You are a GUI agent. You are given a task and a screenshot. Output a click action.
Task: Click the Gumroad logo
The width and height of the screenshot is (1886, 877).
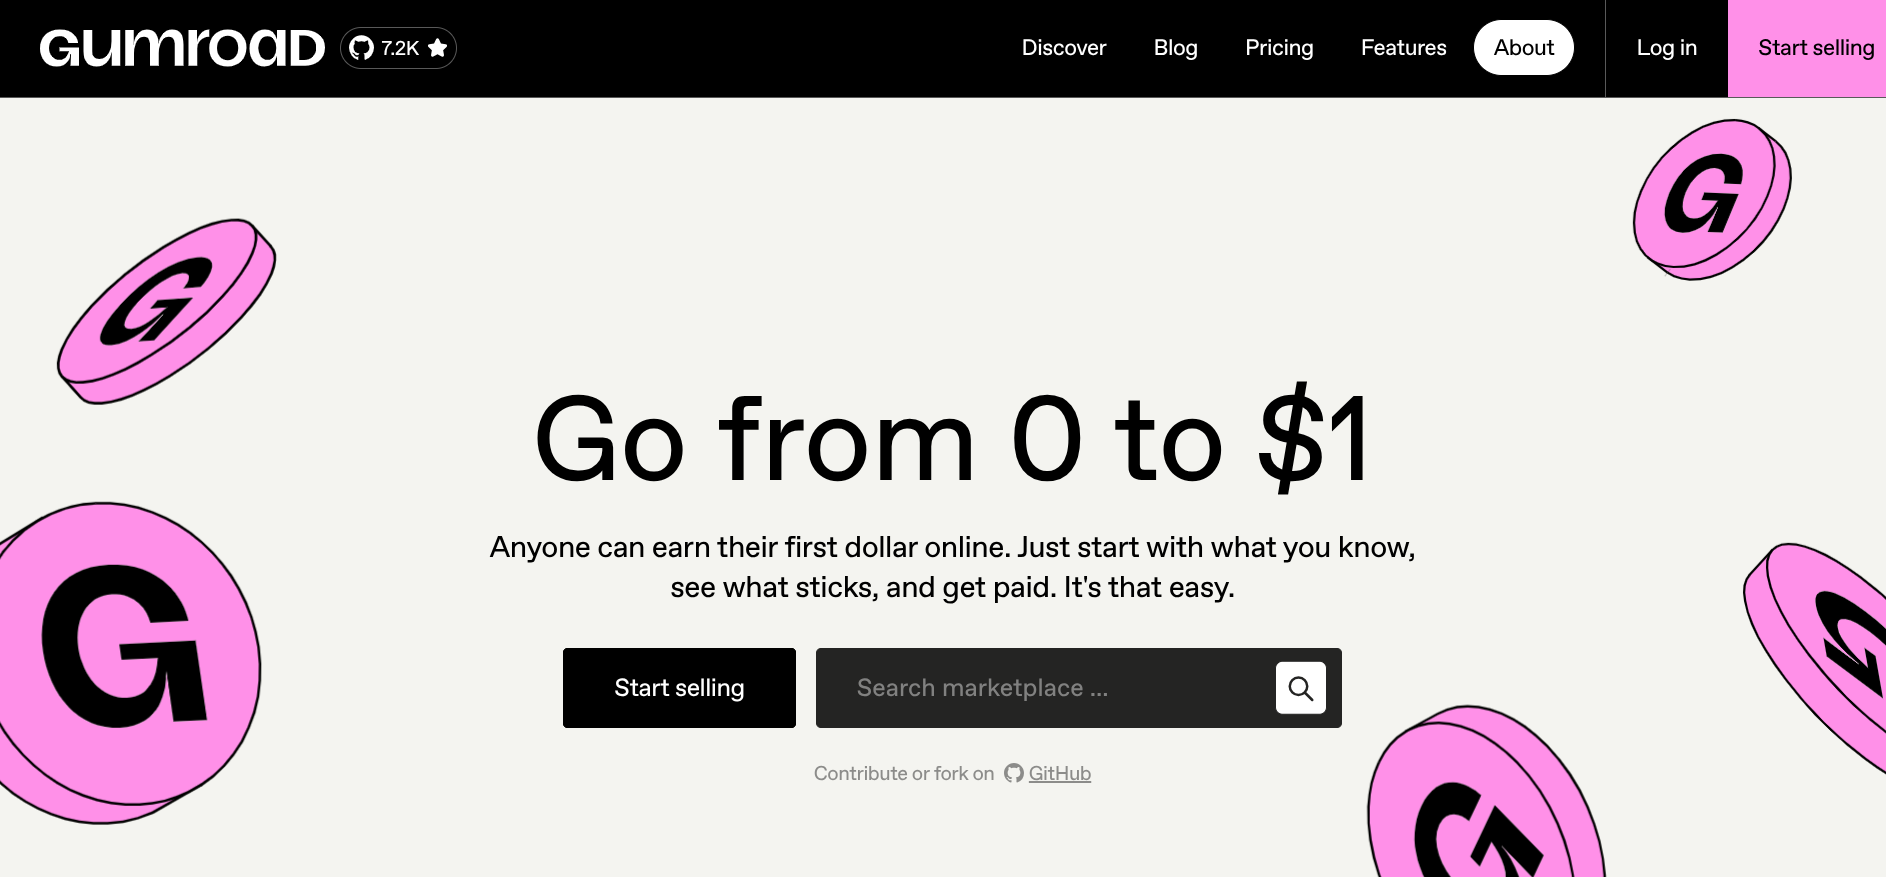click(x=182, y=48)
